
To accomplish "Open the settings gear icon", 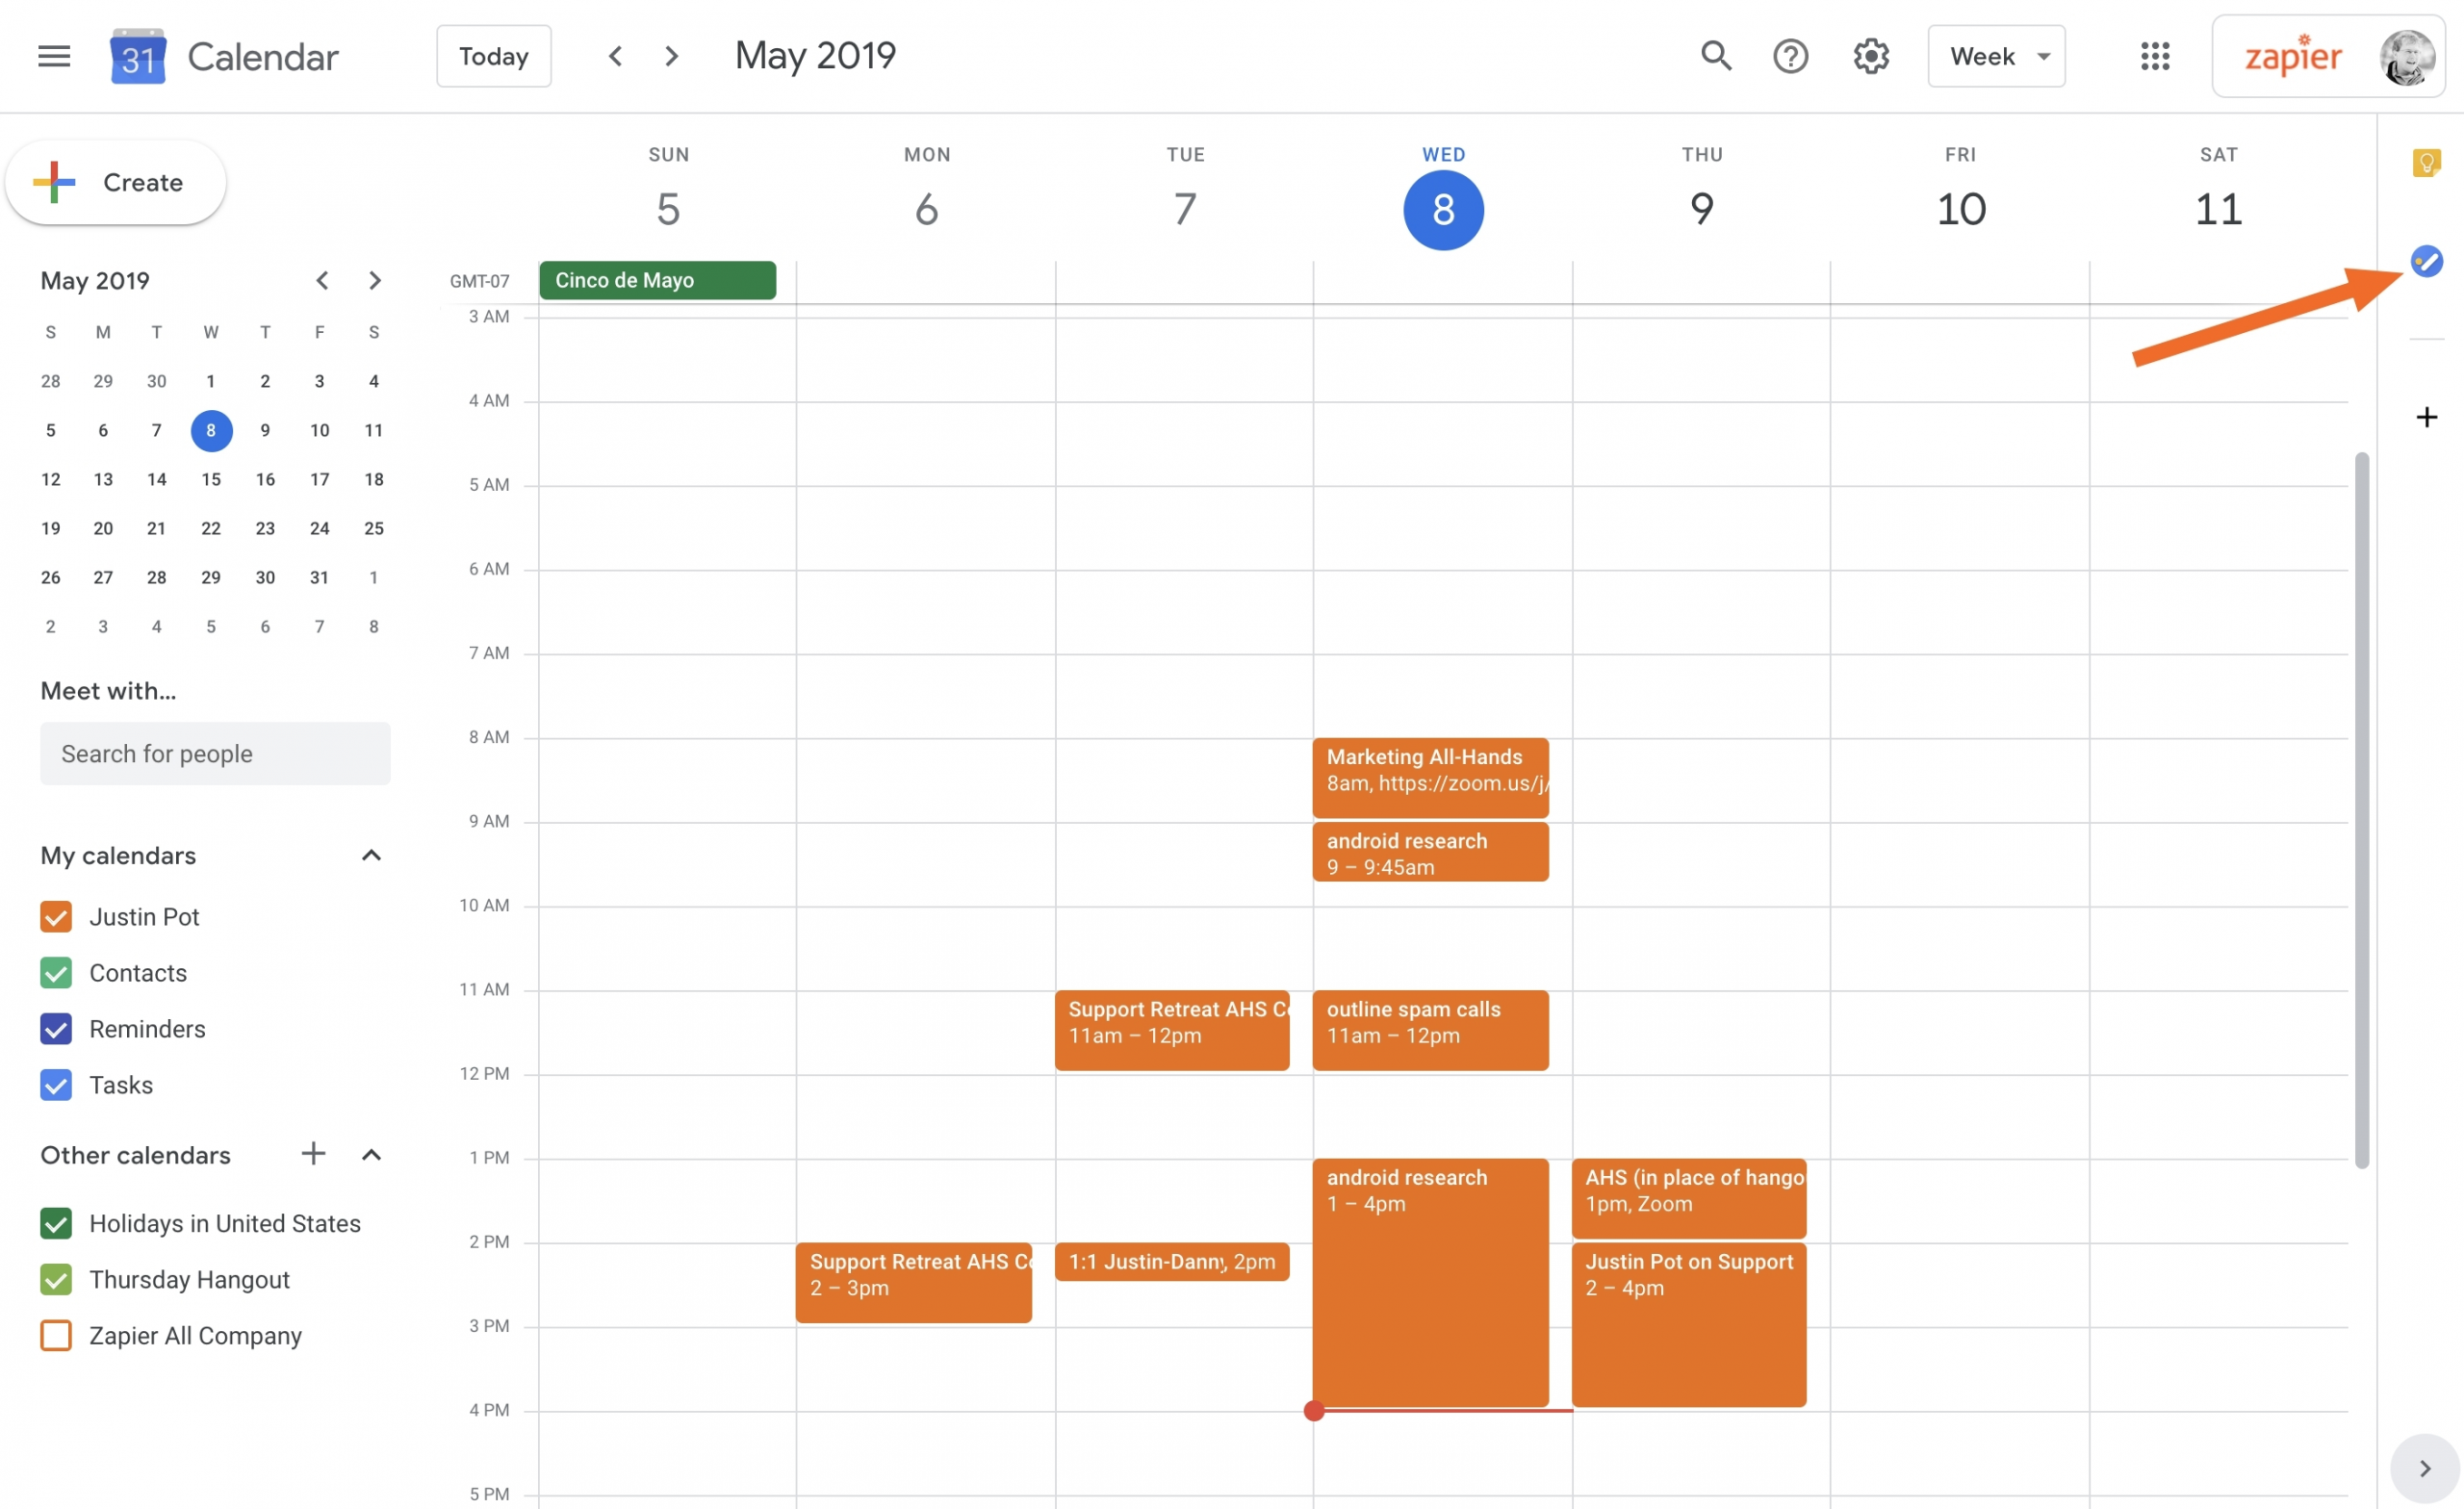I will 1871,56.
